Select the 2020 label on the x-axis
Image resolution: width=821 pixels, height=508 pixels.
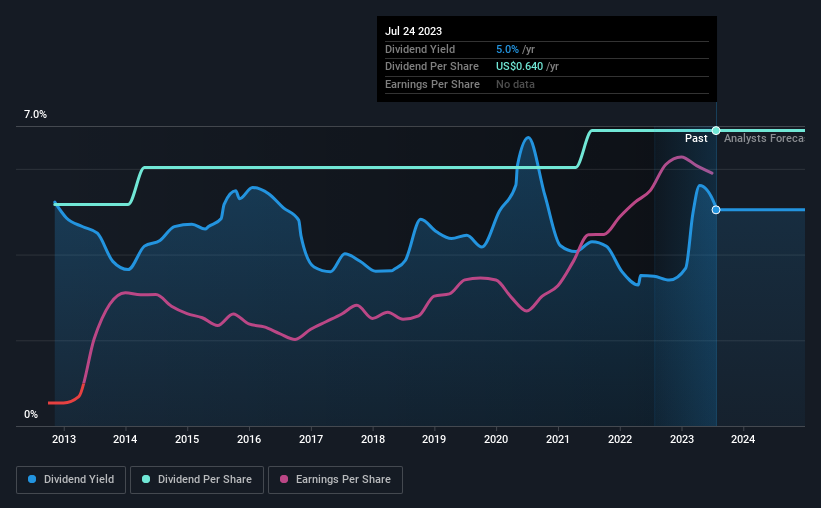tap(496, 439)
